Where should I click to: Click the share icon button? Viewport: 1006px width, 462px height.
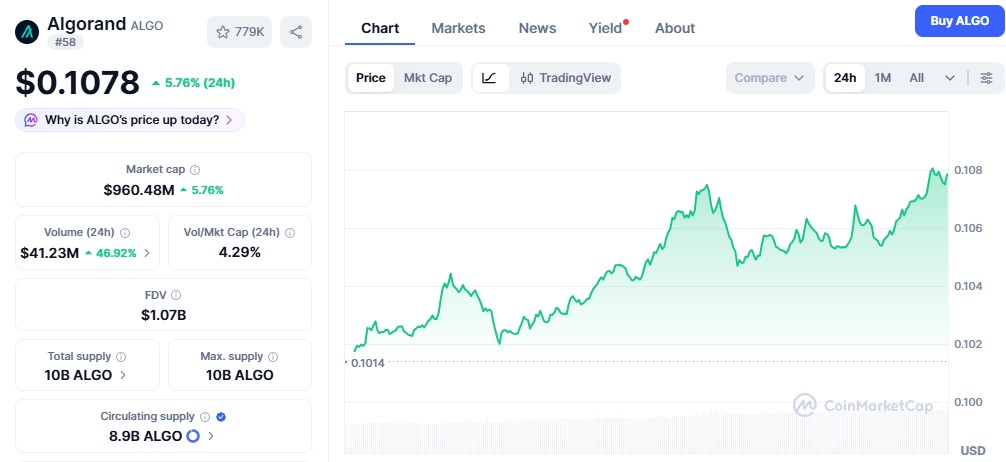(296, 32)
